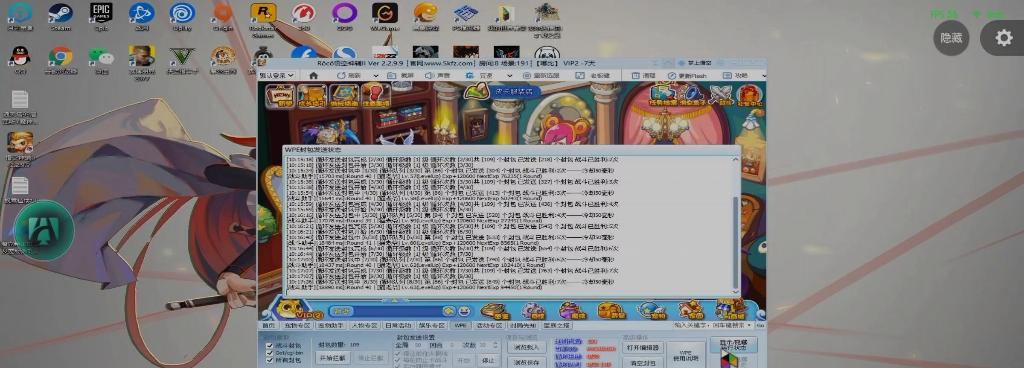Click the clear-cache toolbar button
Viewport: 1024px width, 368px height.
click(643, 76)
